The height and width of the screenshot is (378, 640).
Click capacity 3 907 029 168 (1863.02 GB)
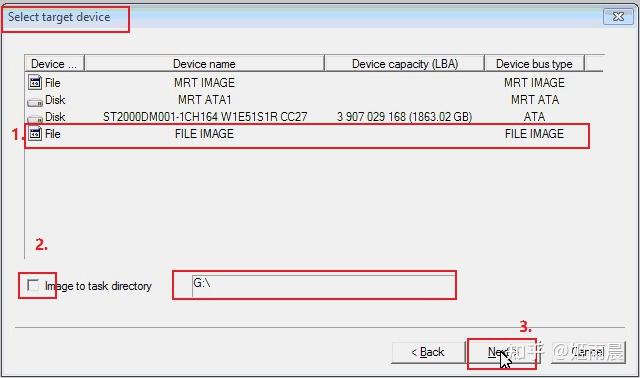pos(404,117)
